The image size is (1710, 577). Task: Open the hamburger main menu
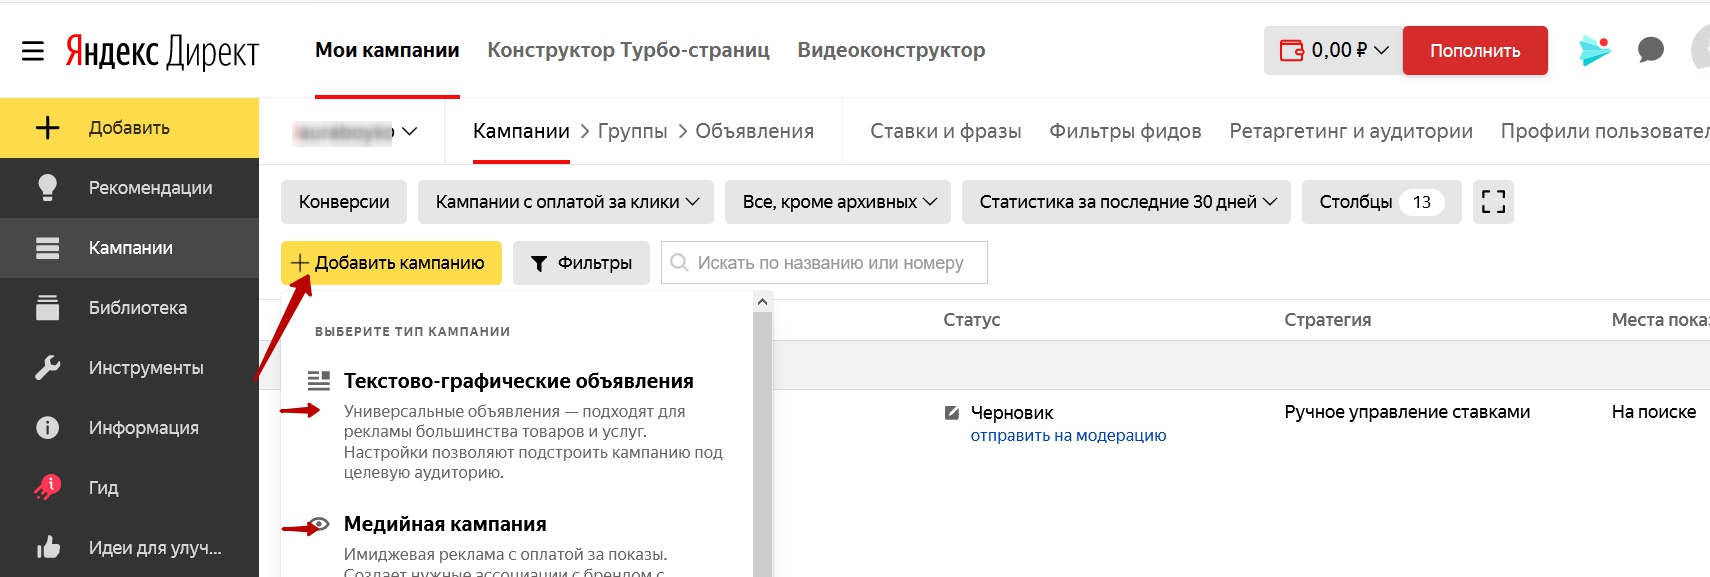pyautogui.click(x=33, y=51)
